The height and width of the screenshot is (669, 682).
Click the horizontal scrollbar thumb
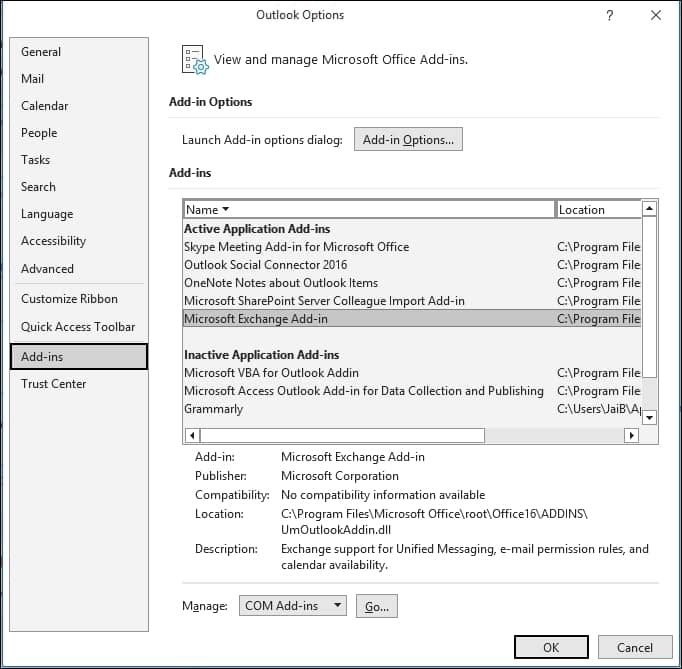342,435
